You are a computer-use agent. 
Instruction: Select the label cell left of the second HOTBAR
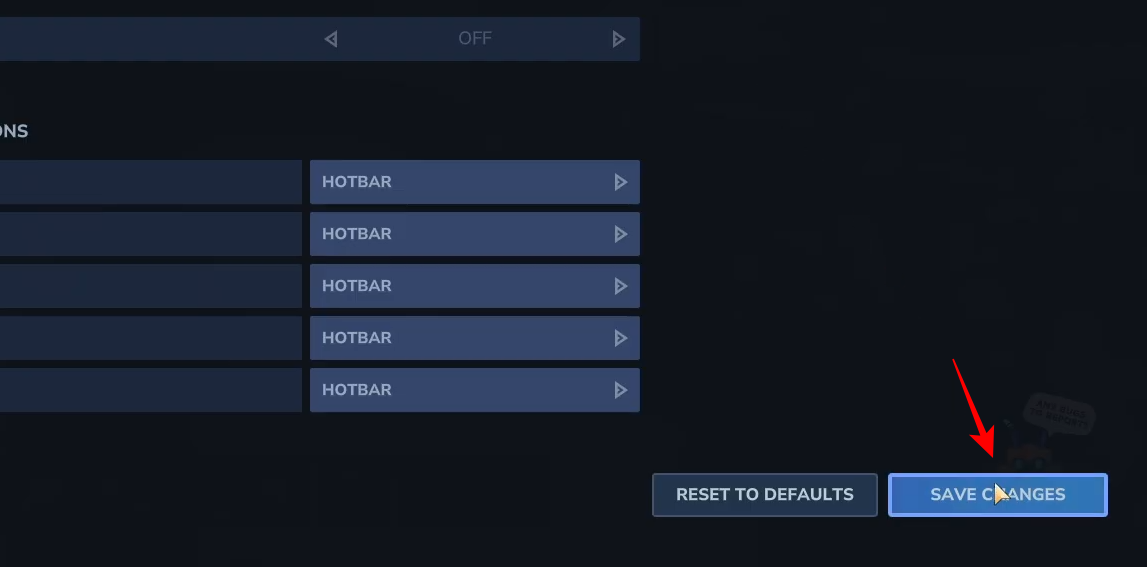pyautogui.click(x=150, y=234)
